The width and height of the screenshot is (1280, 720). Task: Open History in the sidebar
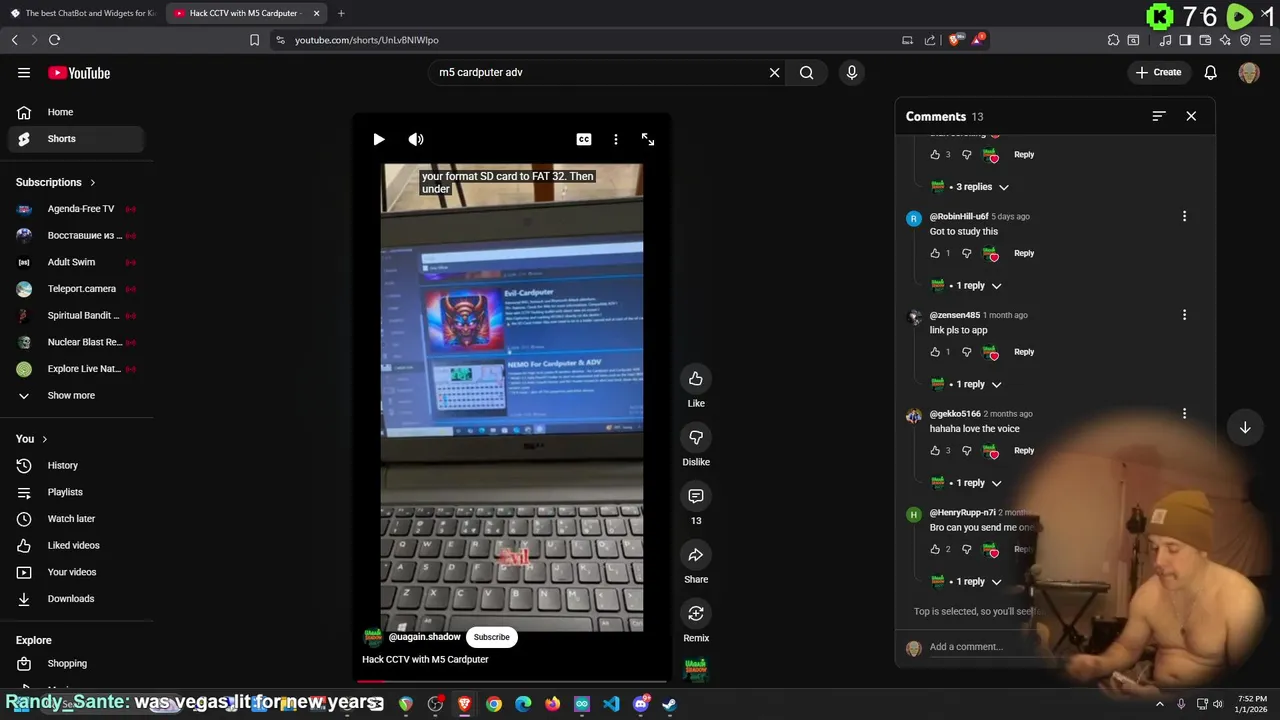(x=76, y=466)
